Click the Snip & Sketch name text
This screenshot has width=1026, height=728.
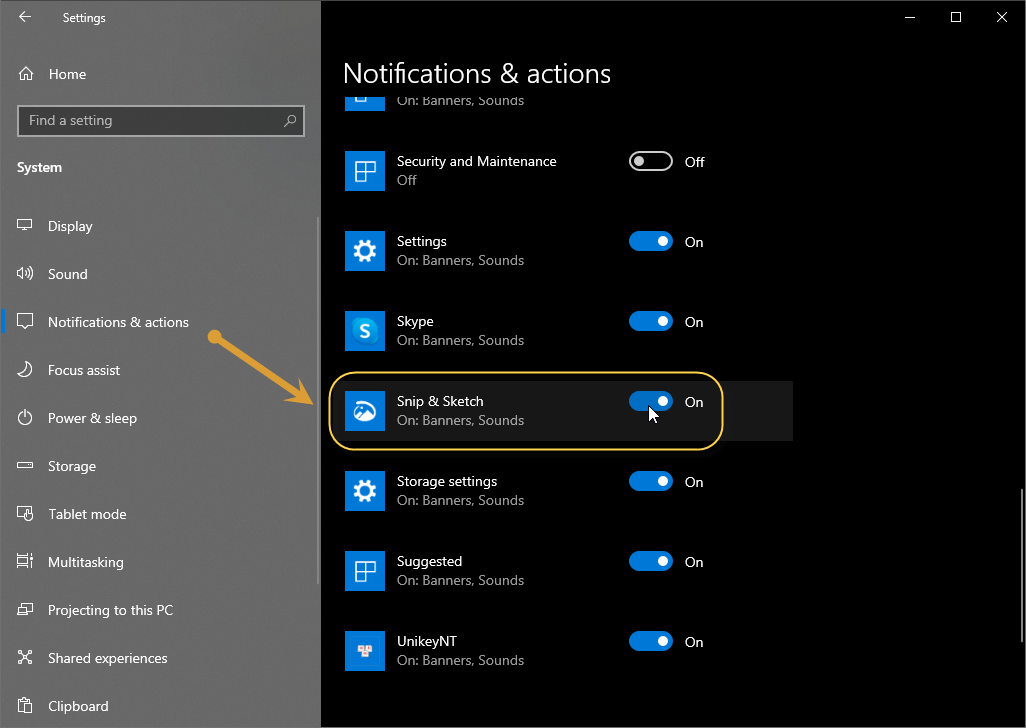click(440, 401)
